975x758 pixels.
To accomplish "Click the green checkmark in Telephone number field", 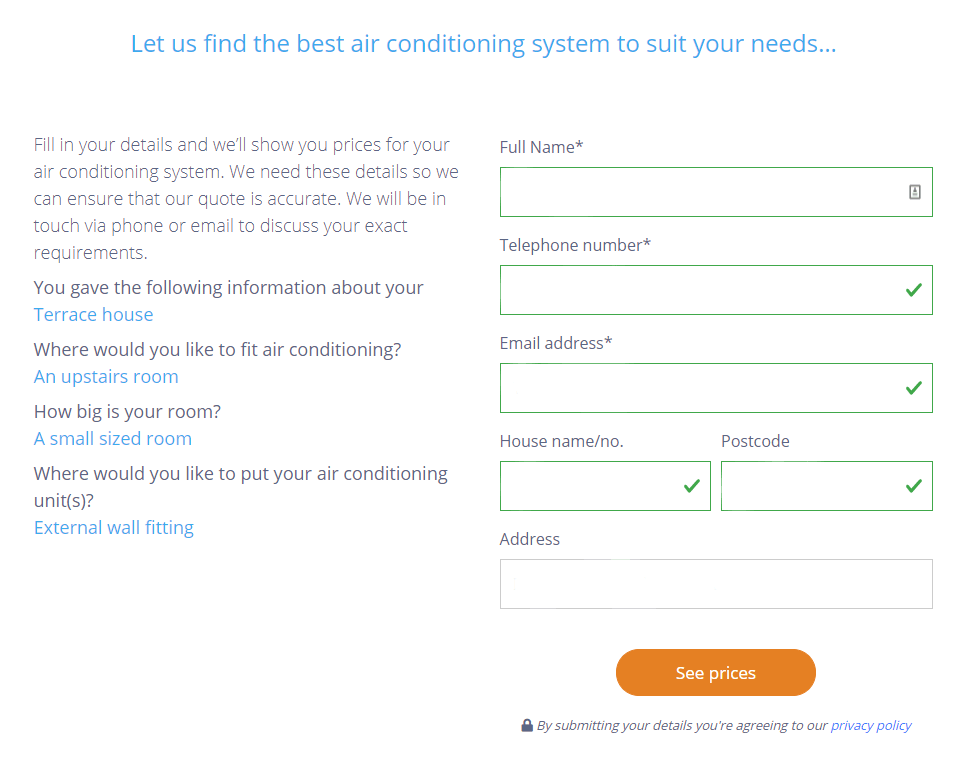I will click(x=913, y=290).
